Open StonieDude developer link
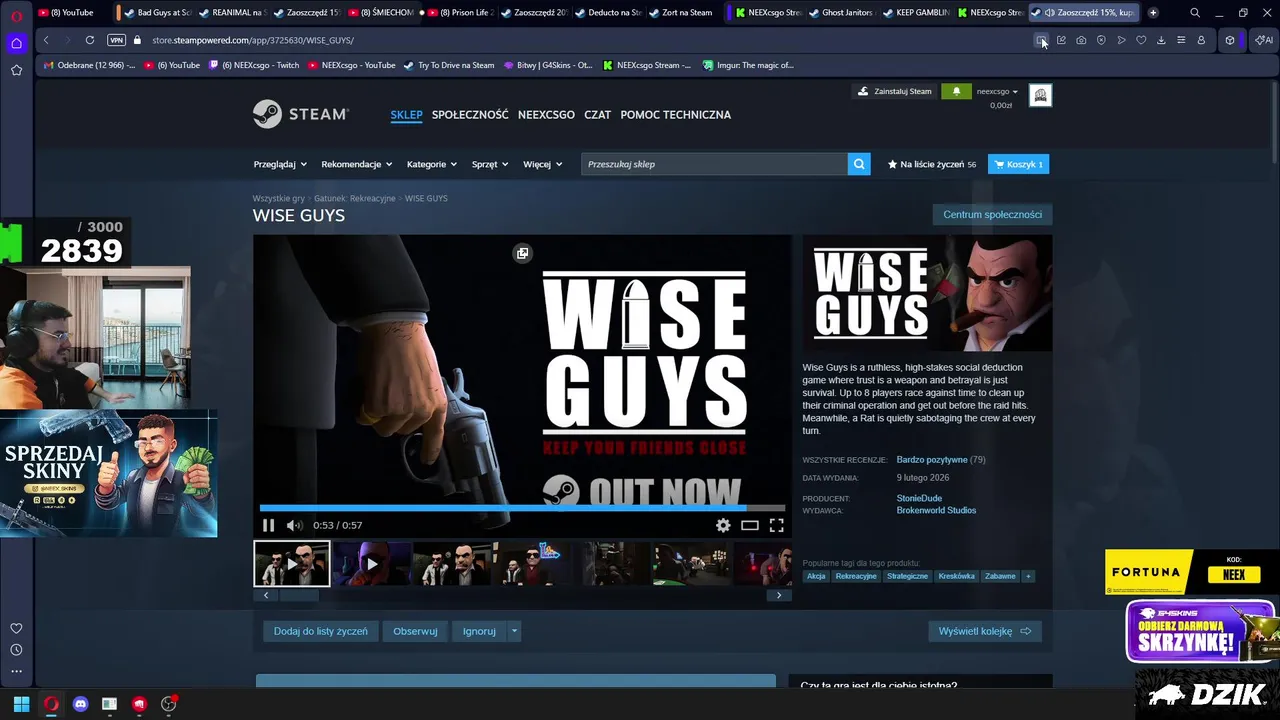1280x720 pixels. point(919,498)
